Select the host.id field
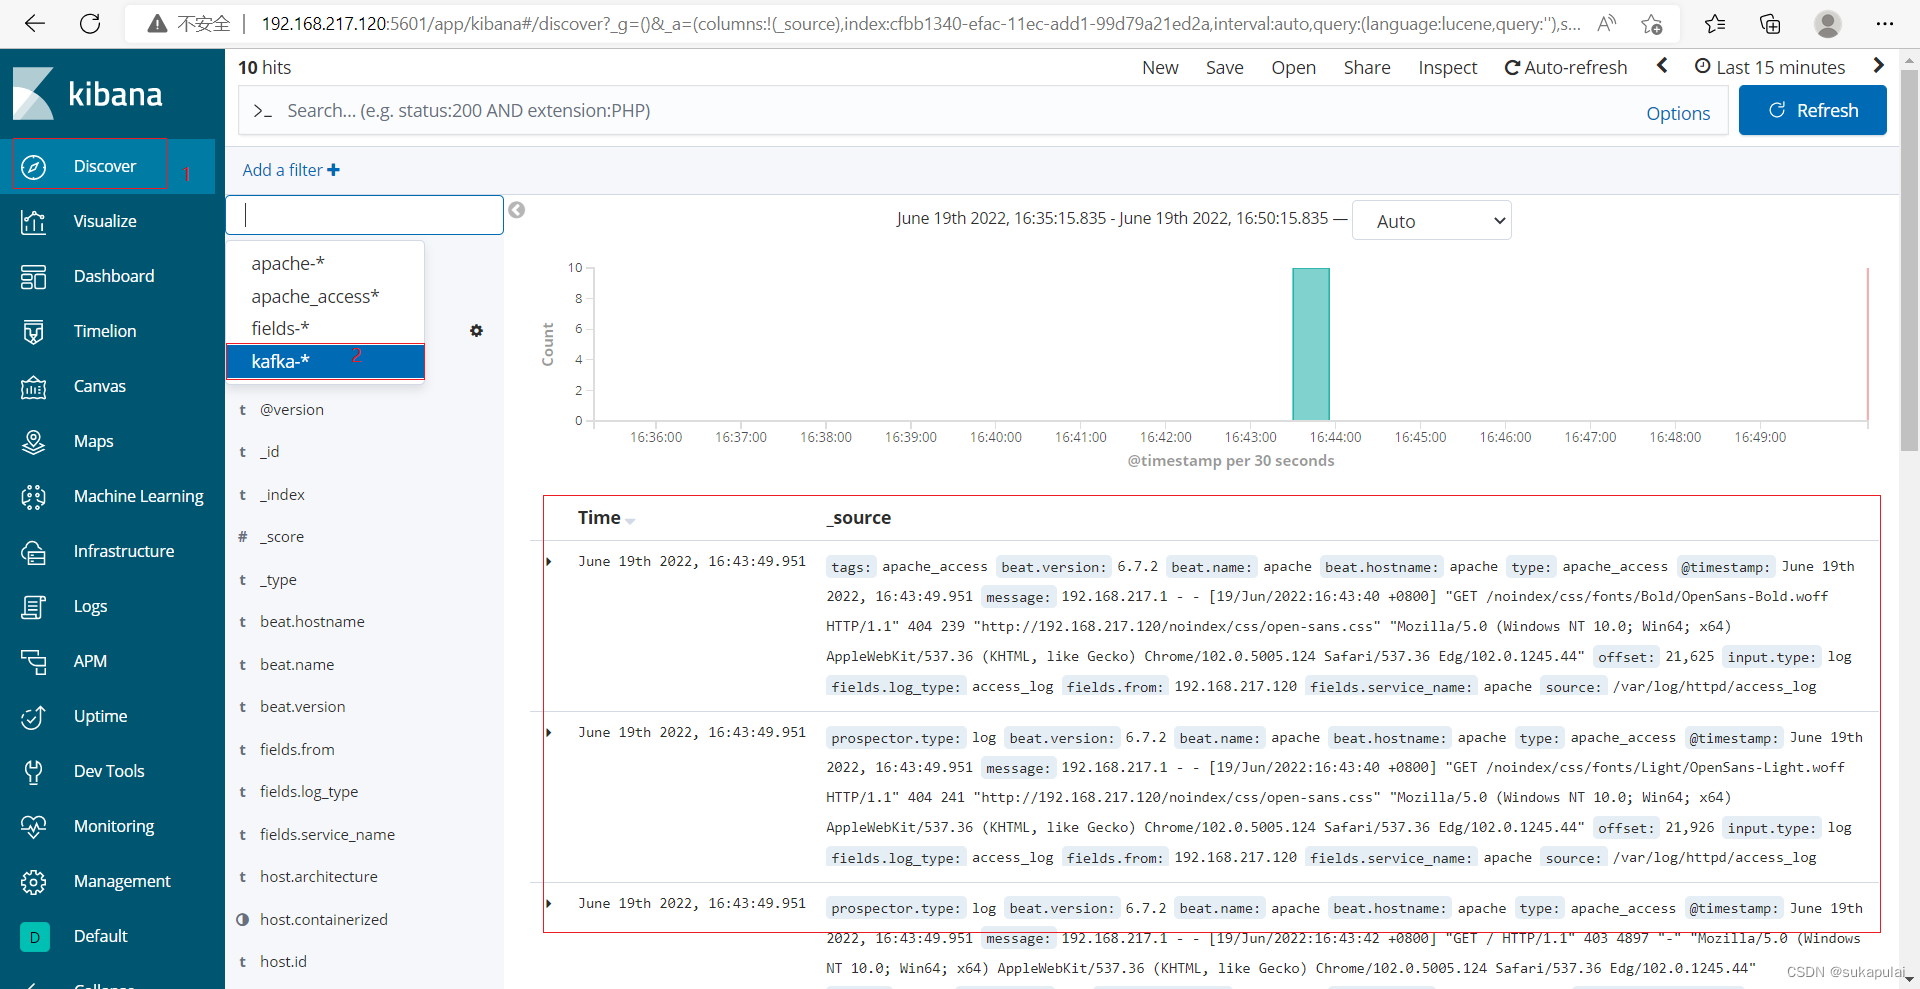This screenshot has width=1920, height=989. point(283,961)
